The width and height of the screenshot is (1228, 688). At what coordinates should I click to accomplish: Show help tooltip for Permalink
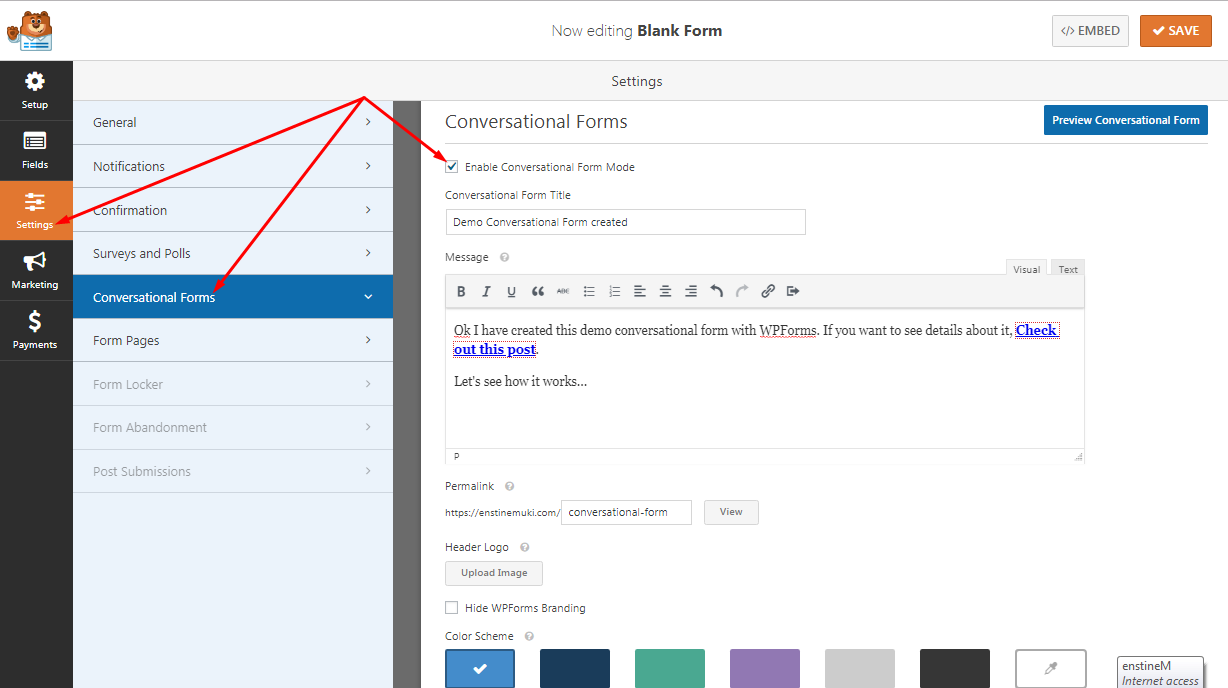coord(509,486)
